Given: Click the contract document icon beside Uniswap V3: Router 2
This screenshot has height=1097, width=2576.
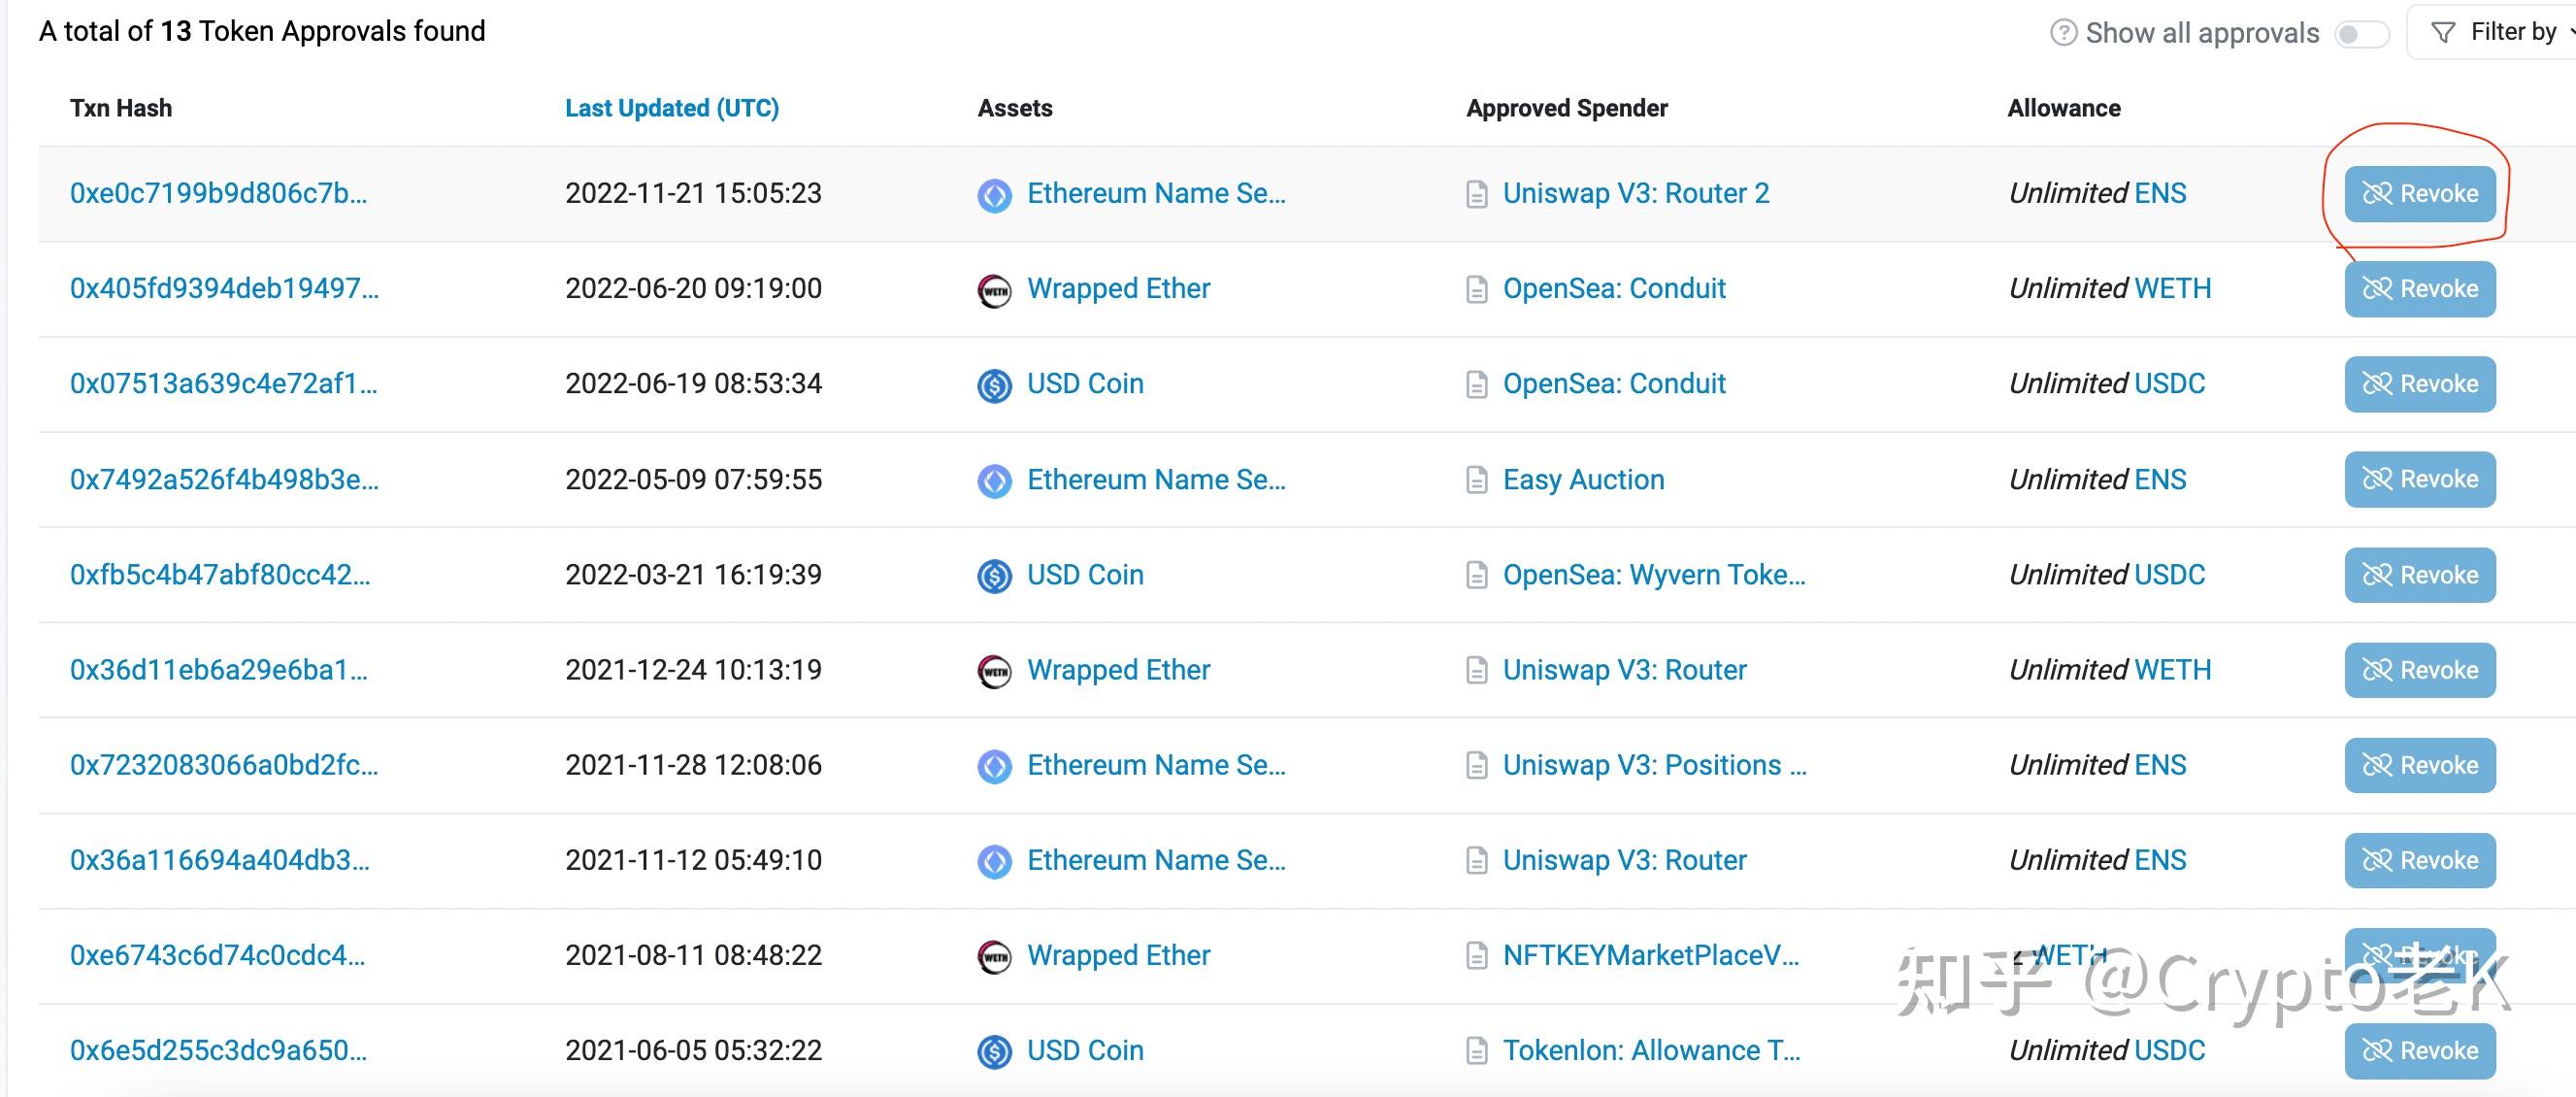Looking at the screenshot, I should click(1476, 193).
